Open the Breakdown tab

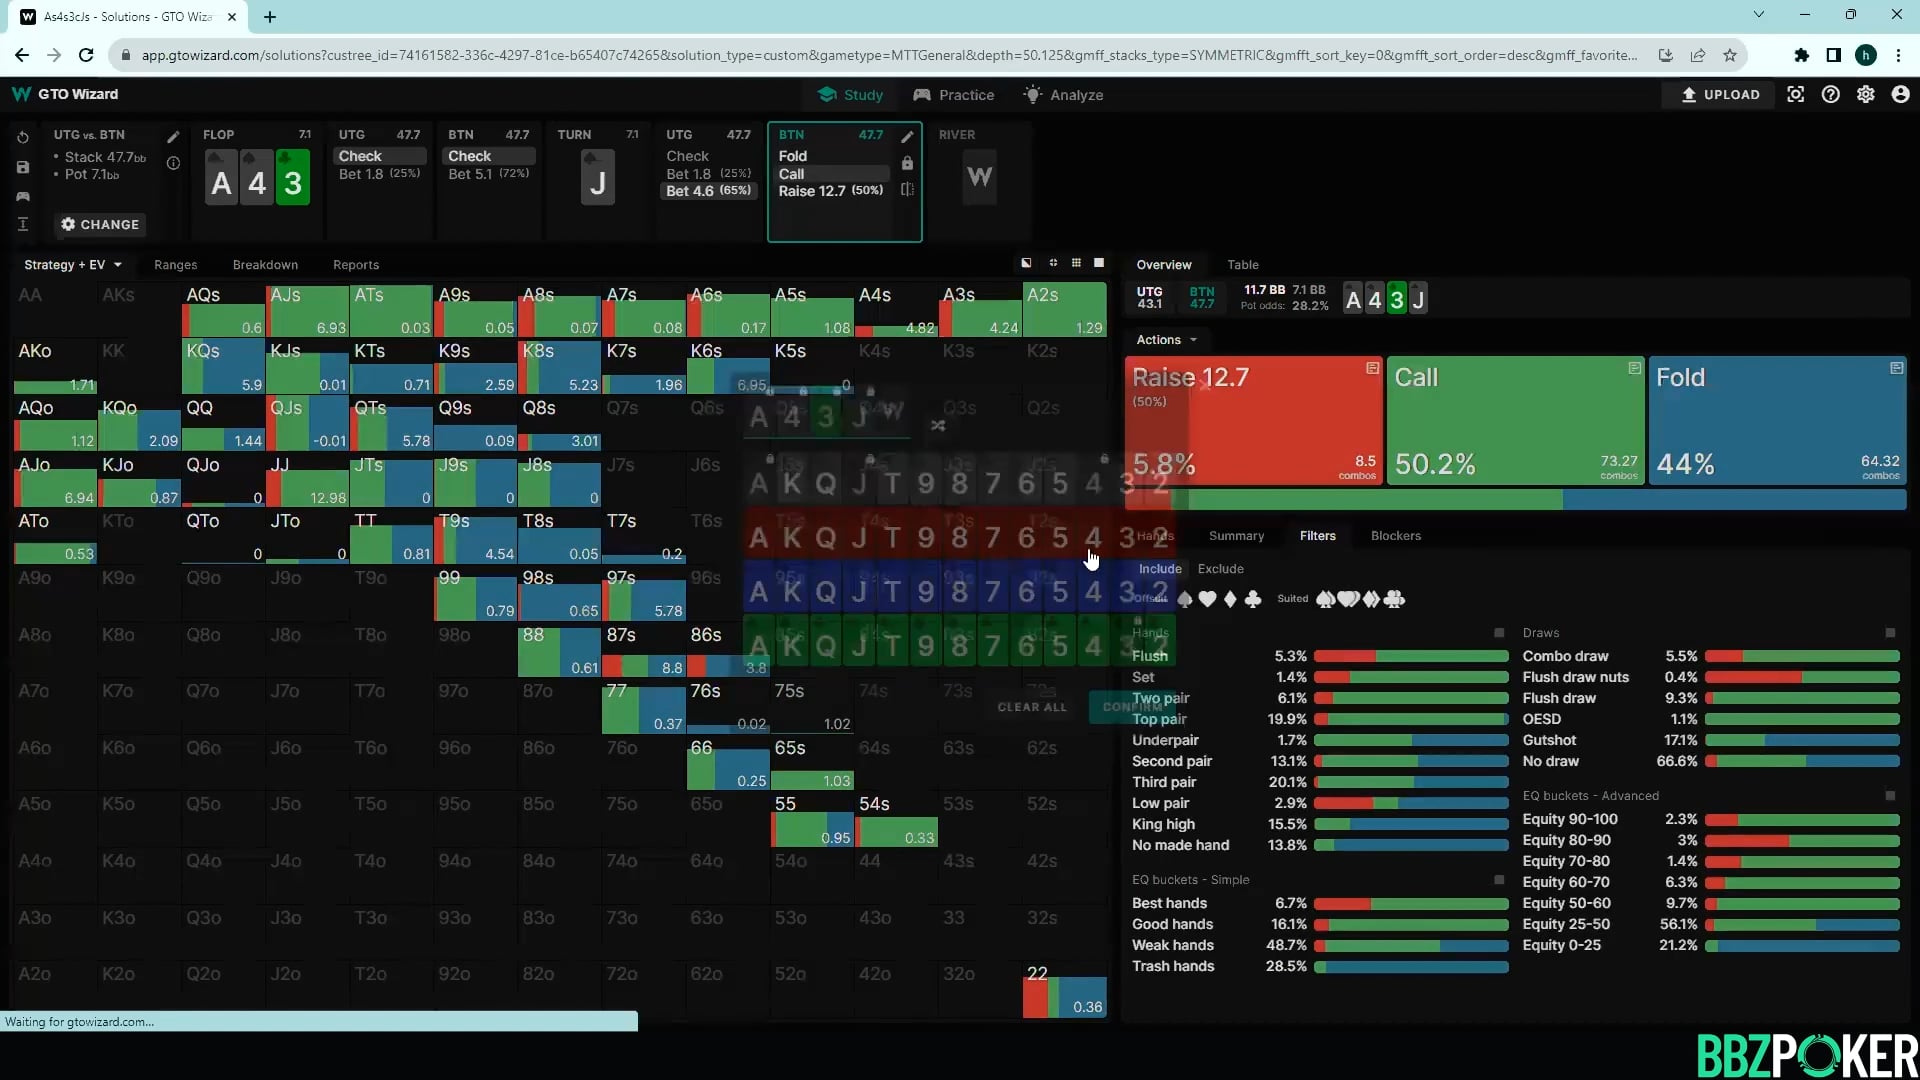[x=265, y=265]
